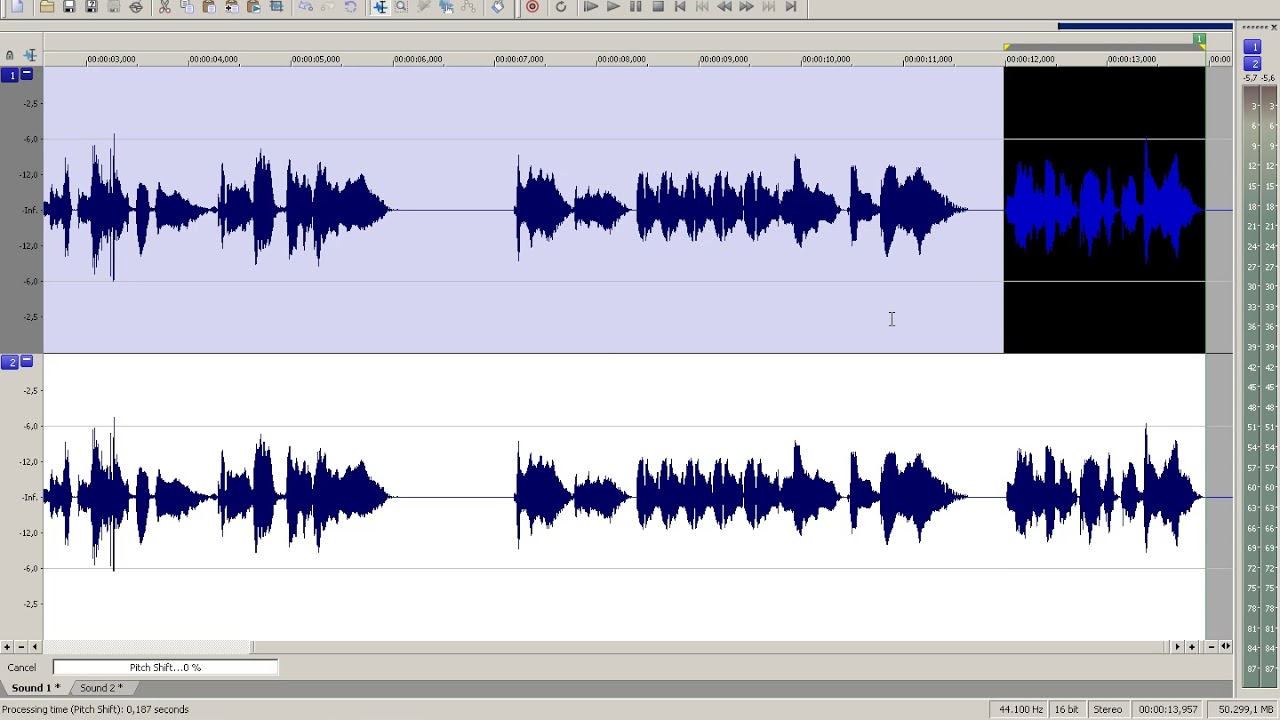Copy the selected audio
Screen dimensions: 1280x720
tap(187, 6)
